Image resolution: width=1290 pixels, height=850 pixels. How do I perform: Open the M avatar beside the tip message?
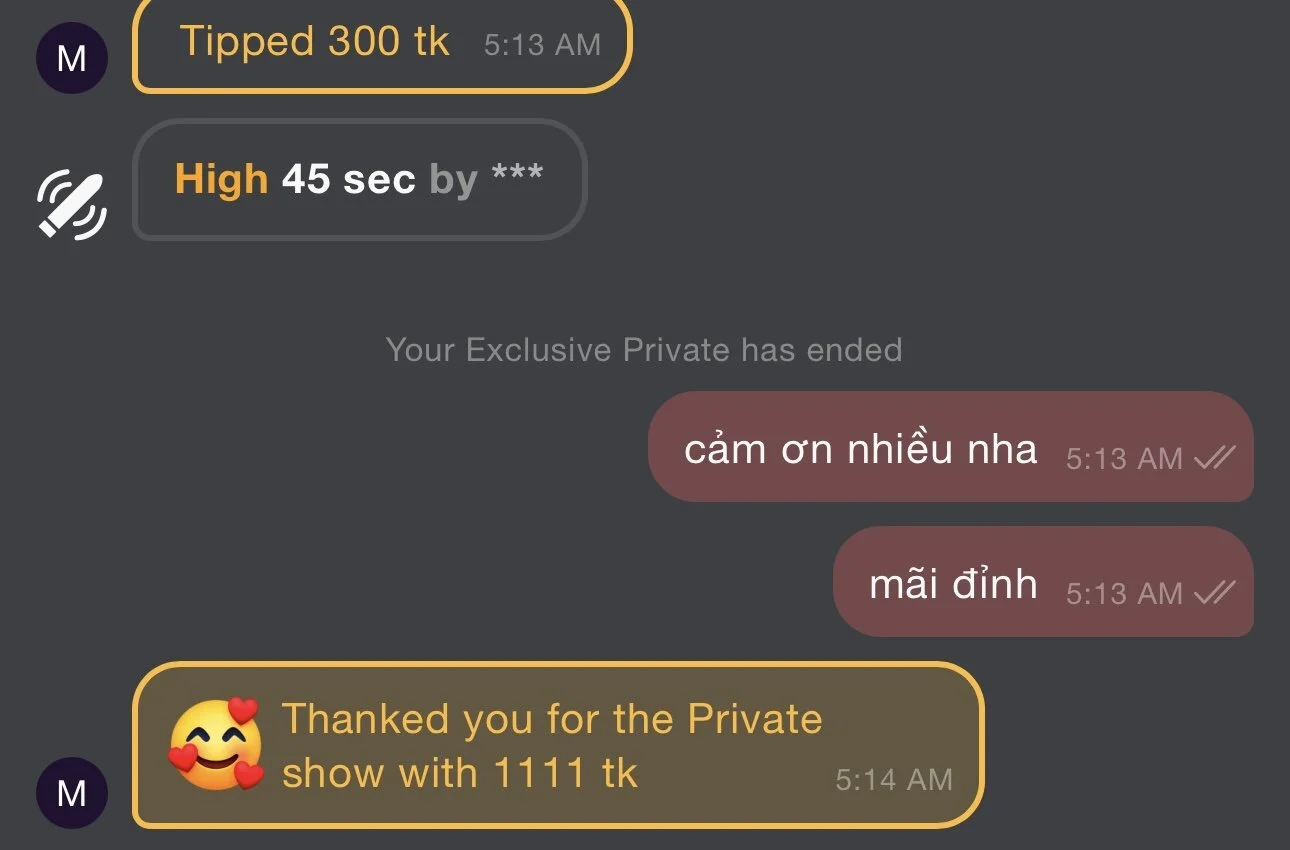tap(71, 58)
